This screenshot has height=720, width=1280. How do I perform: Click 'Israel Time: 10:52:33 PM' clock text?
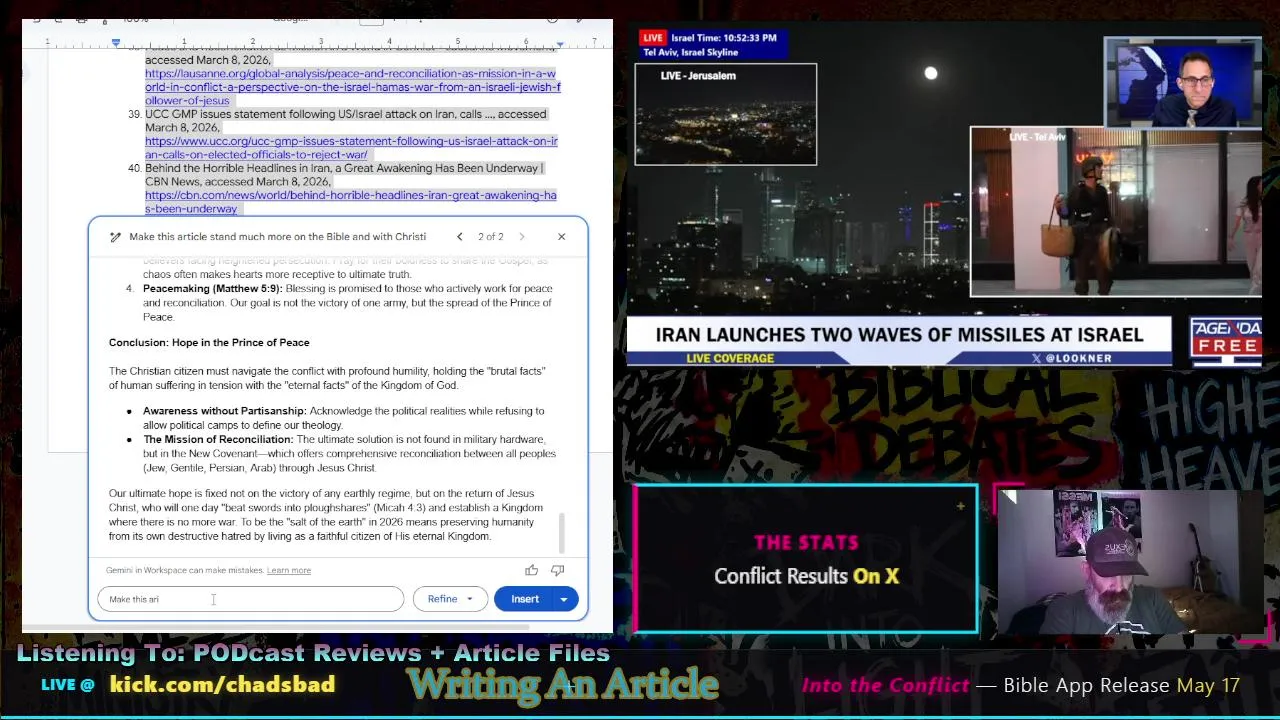(x=723, y=38)
